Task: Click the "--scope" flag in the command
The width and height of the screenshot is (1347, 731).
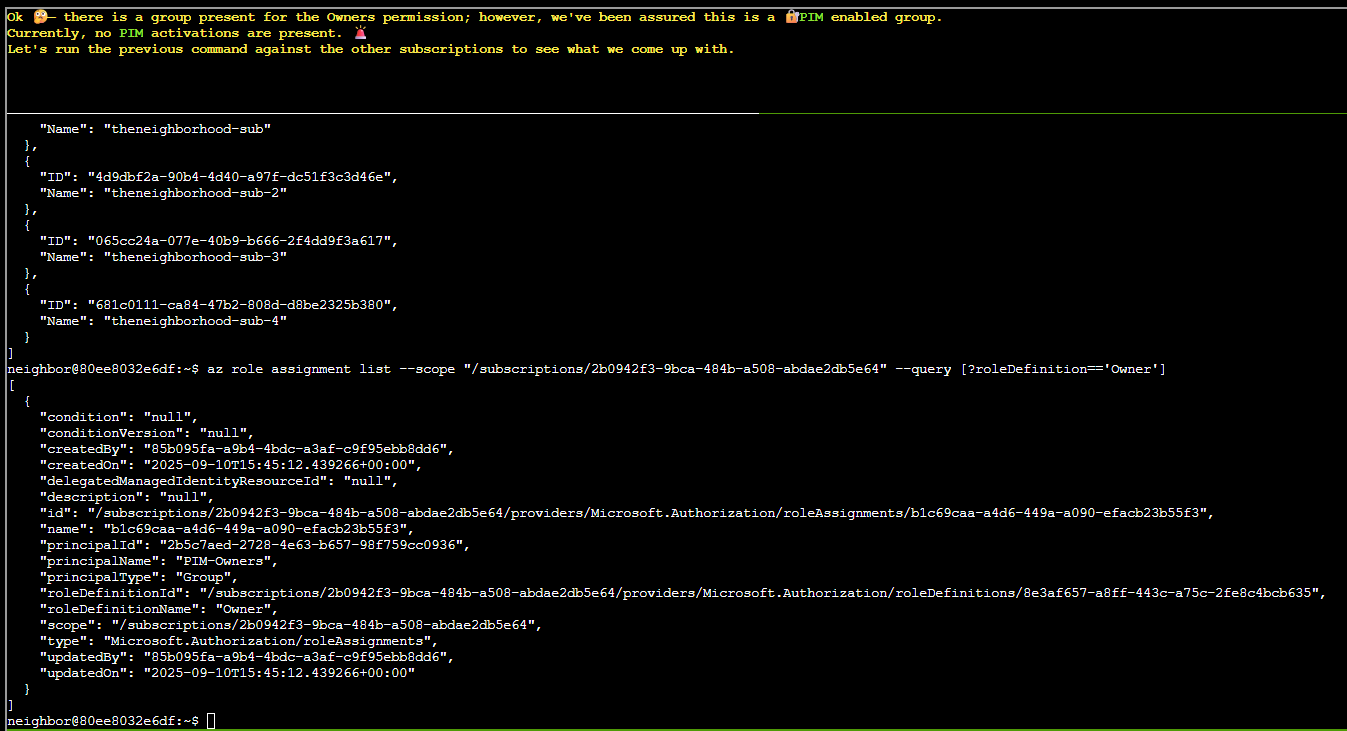Action: [427, 369]
